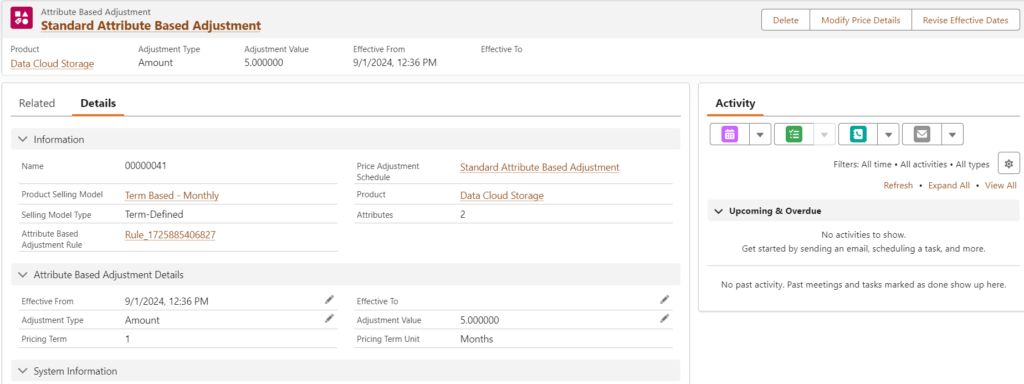The image size is (1024, 384).
Task: Click the activity filters summary text
Action: [912, 165]
